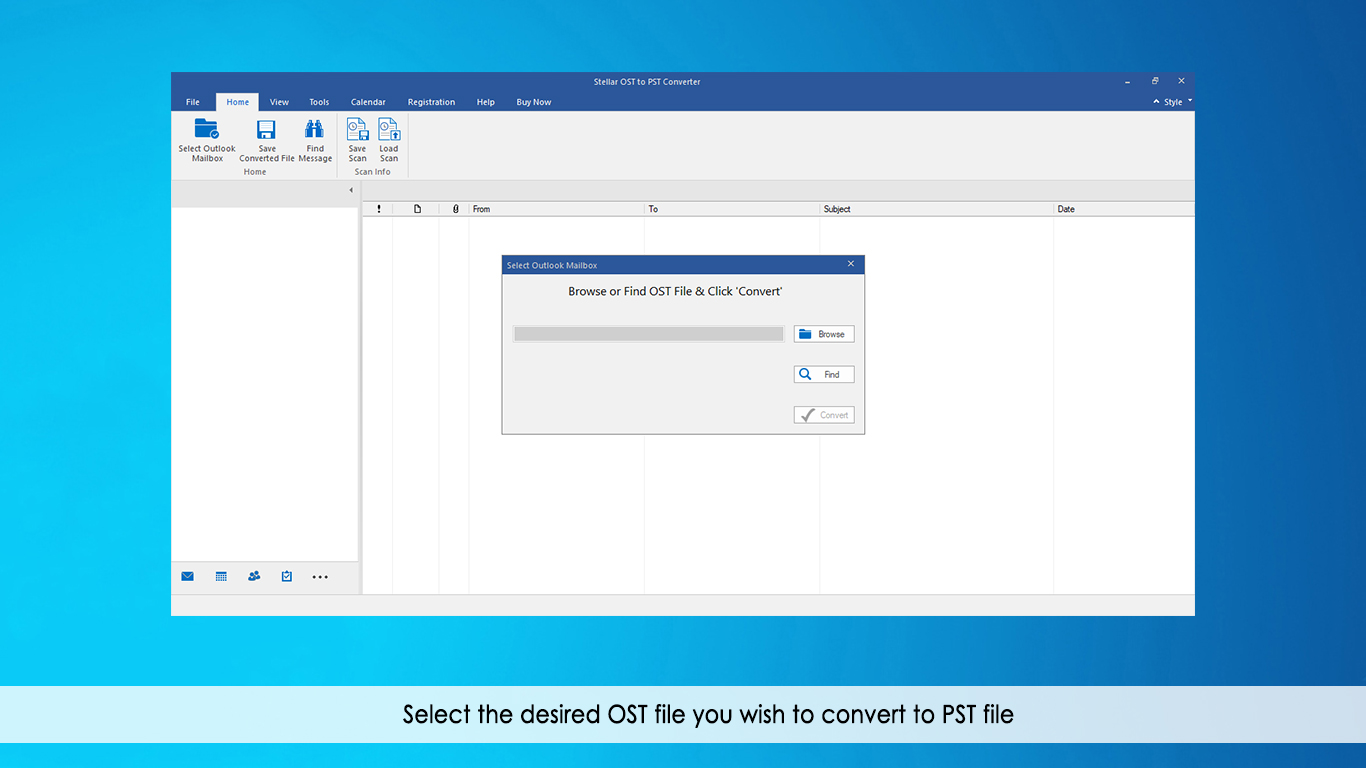Switch to Mail view envelope icon

click(x=187, y=577)
